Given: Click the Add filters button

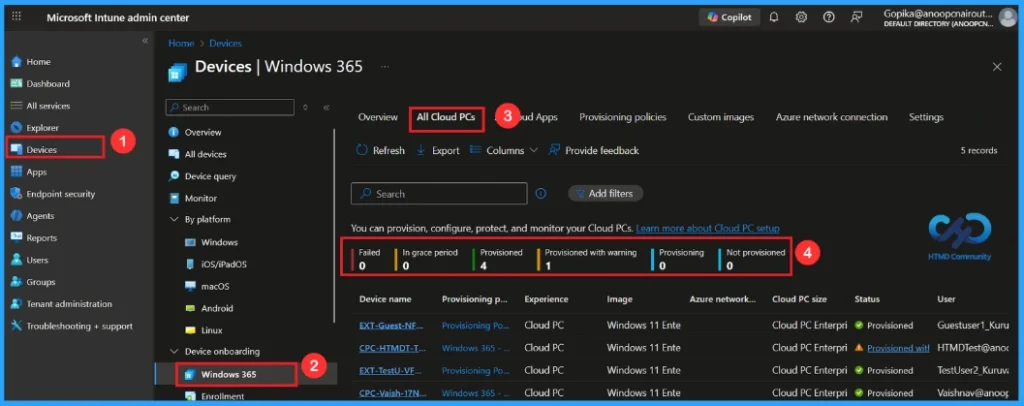Looking at the screenshot, I should point(605,193).
